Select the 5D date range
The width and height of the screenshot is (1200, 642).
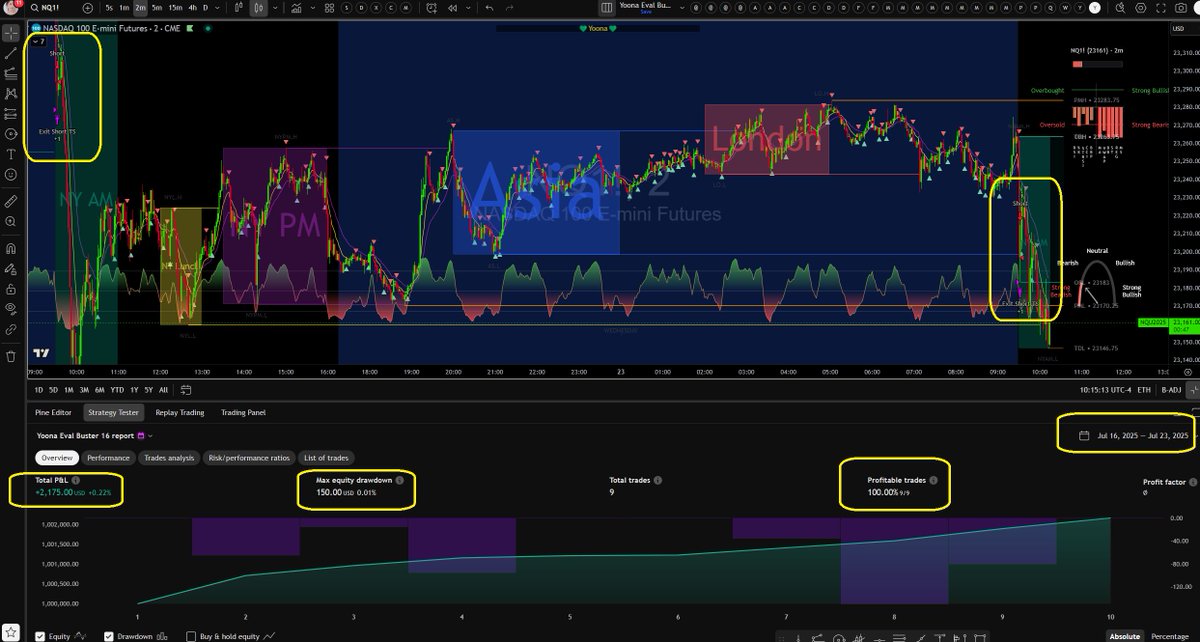tap(51, 390)
